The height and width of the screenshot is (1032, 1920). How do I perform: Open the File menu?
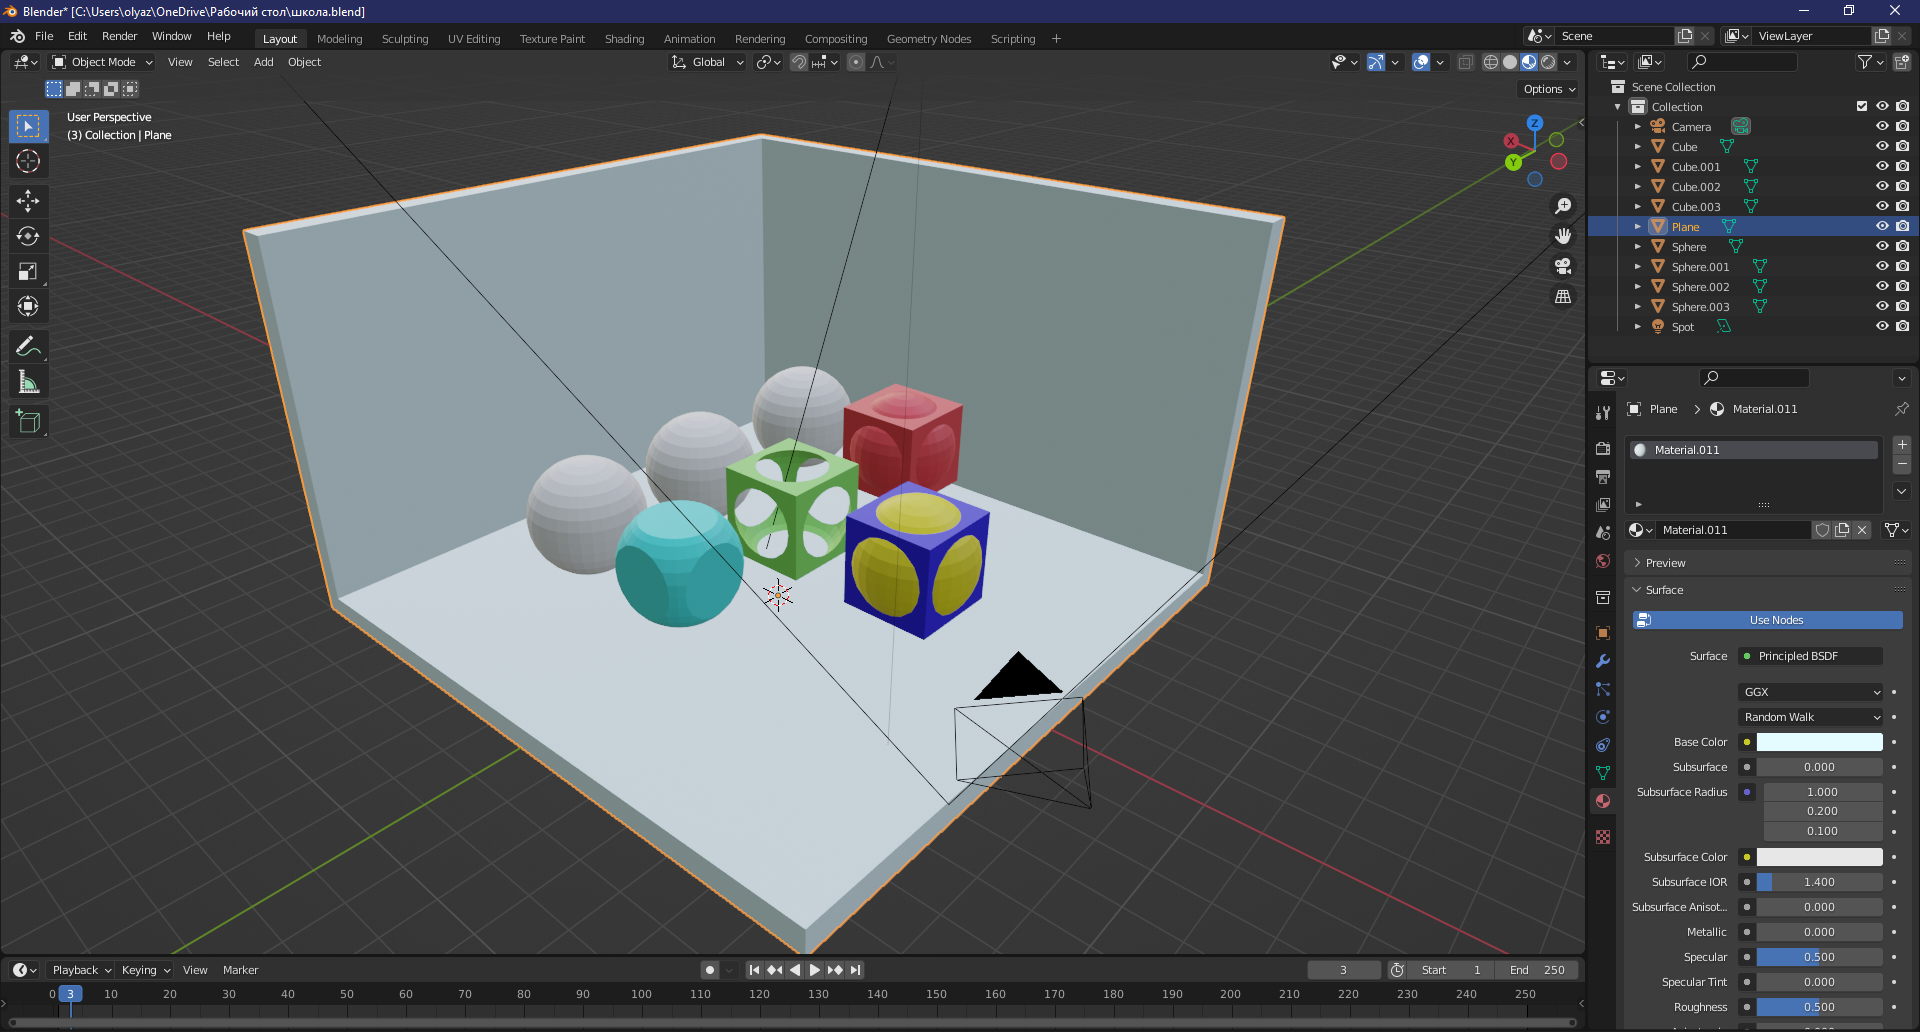[x=44, y=36]
